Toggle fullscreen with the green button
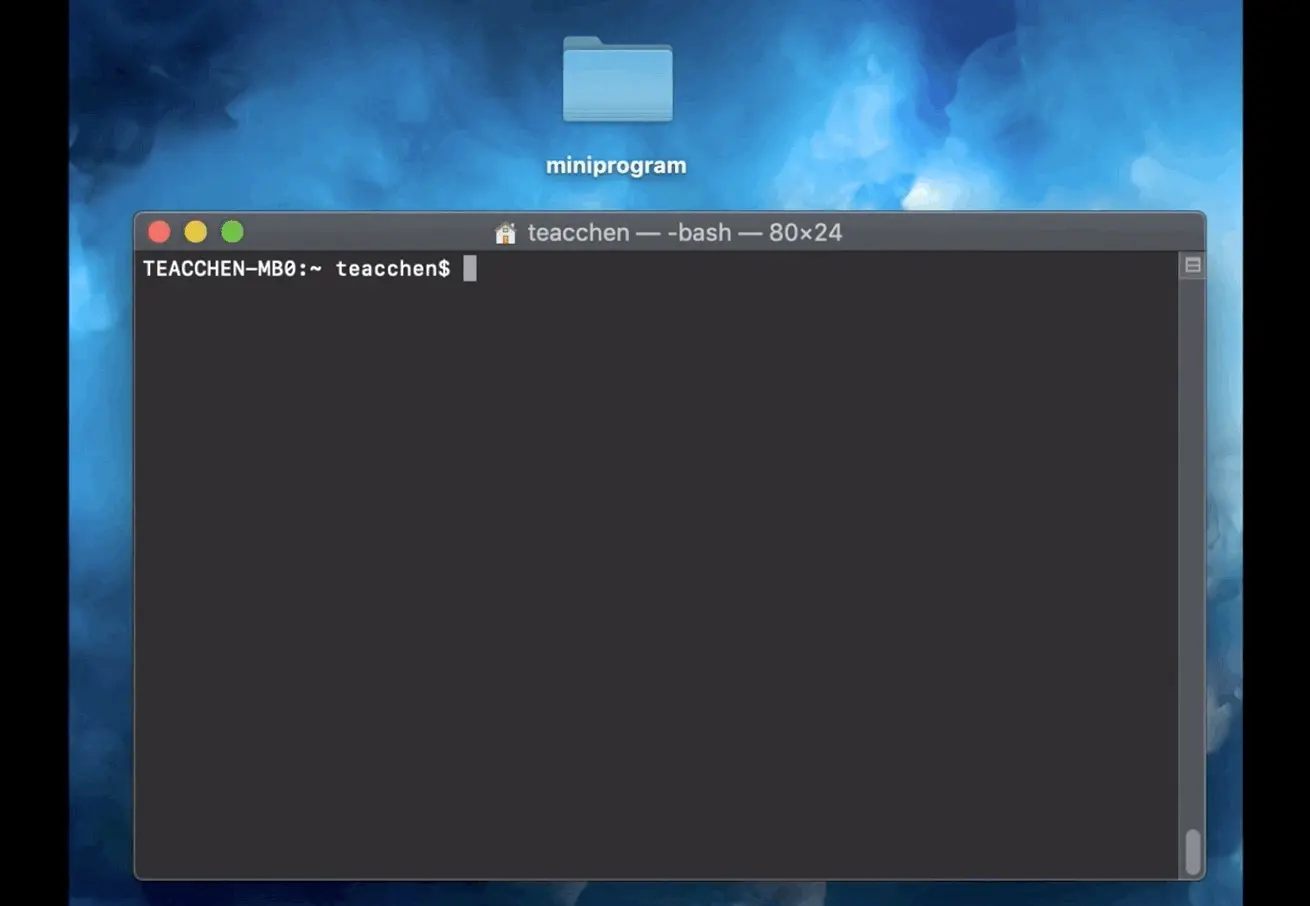1310x906 pixels. 231,231
